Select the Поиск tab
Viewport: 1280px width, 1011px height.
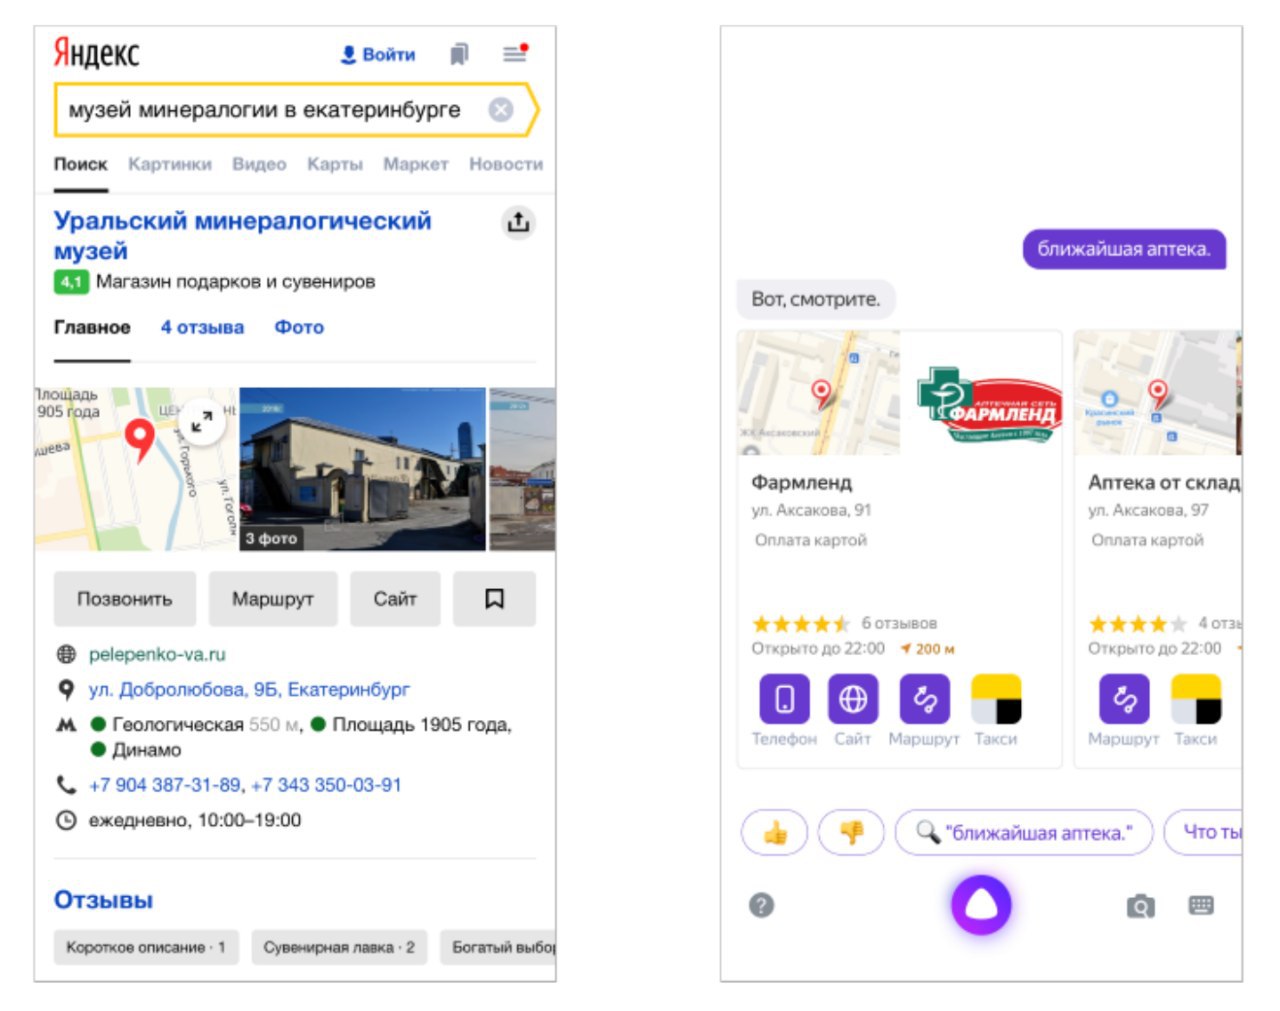click(x=80, y=164)
